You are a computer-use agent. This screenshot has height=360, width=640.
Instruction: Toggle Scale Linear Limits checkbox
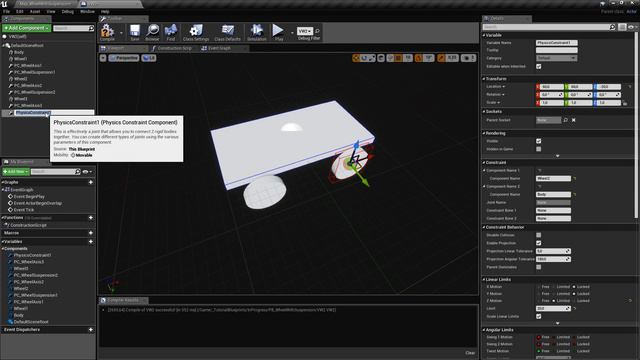click(x=539, y=317)
